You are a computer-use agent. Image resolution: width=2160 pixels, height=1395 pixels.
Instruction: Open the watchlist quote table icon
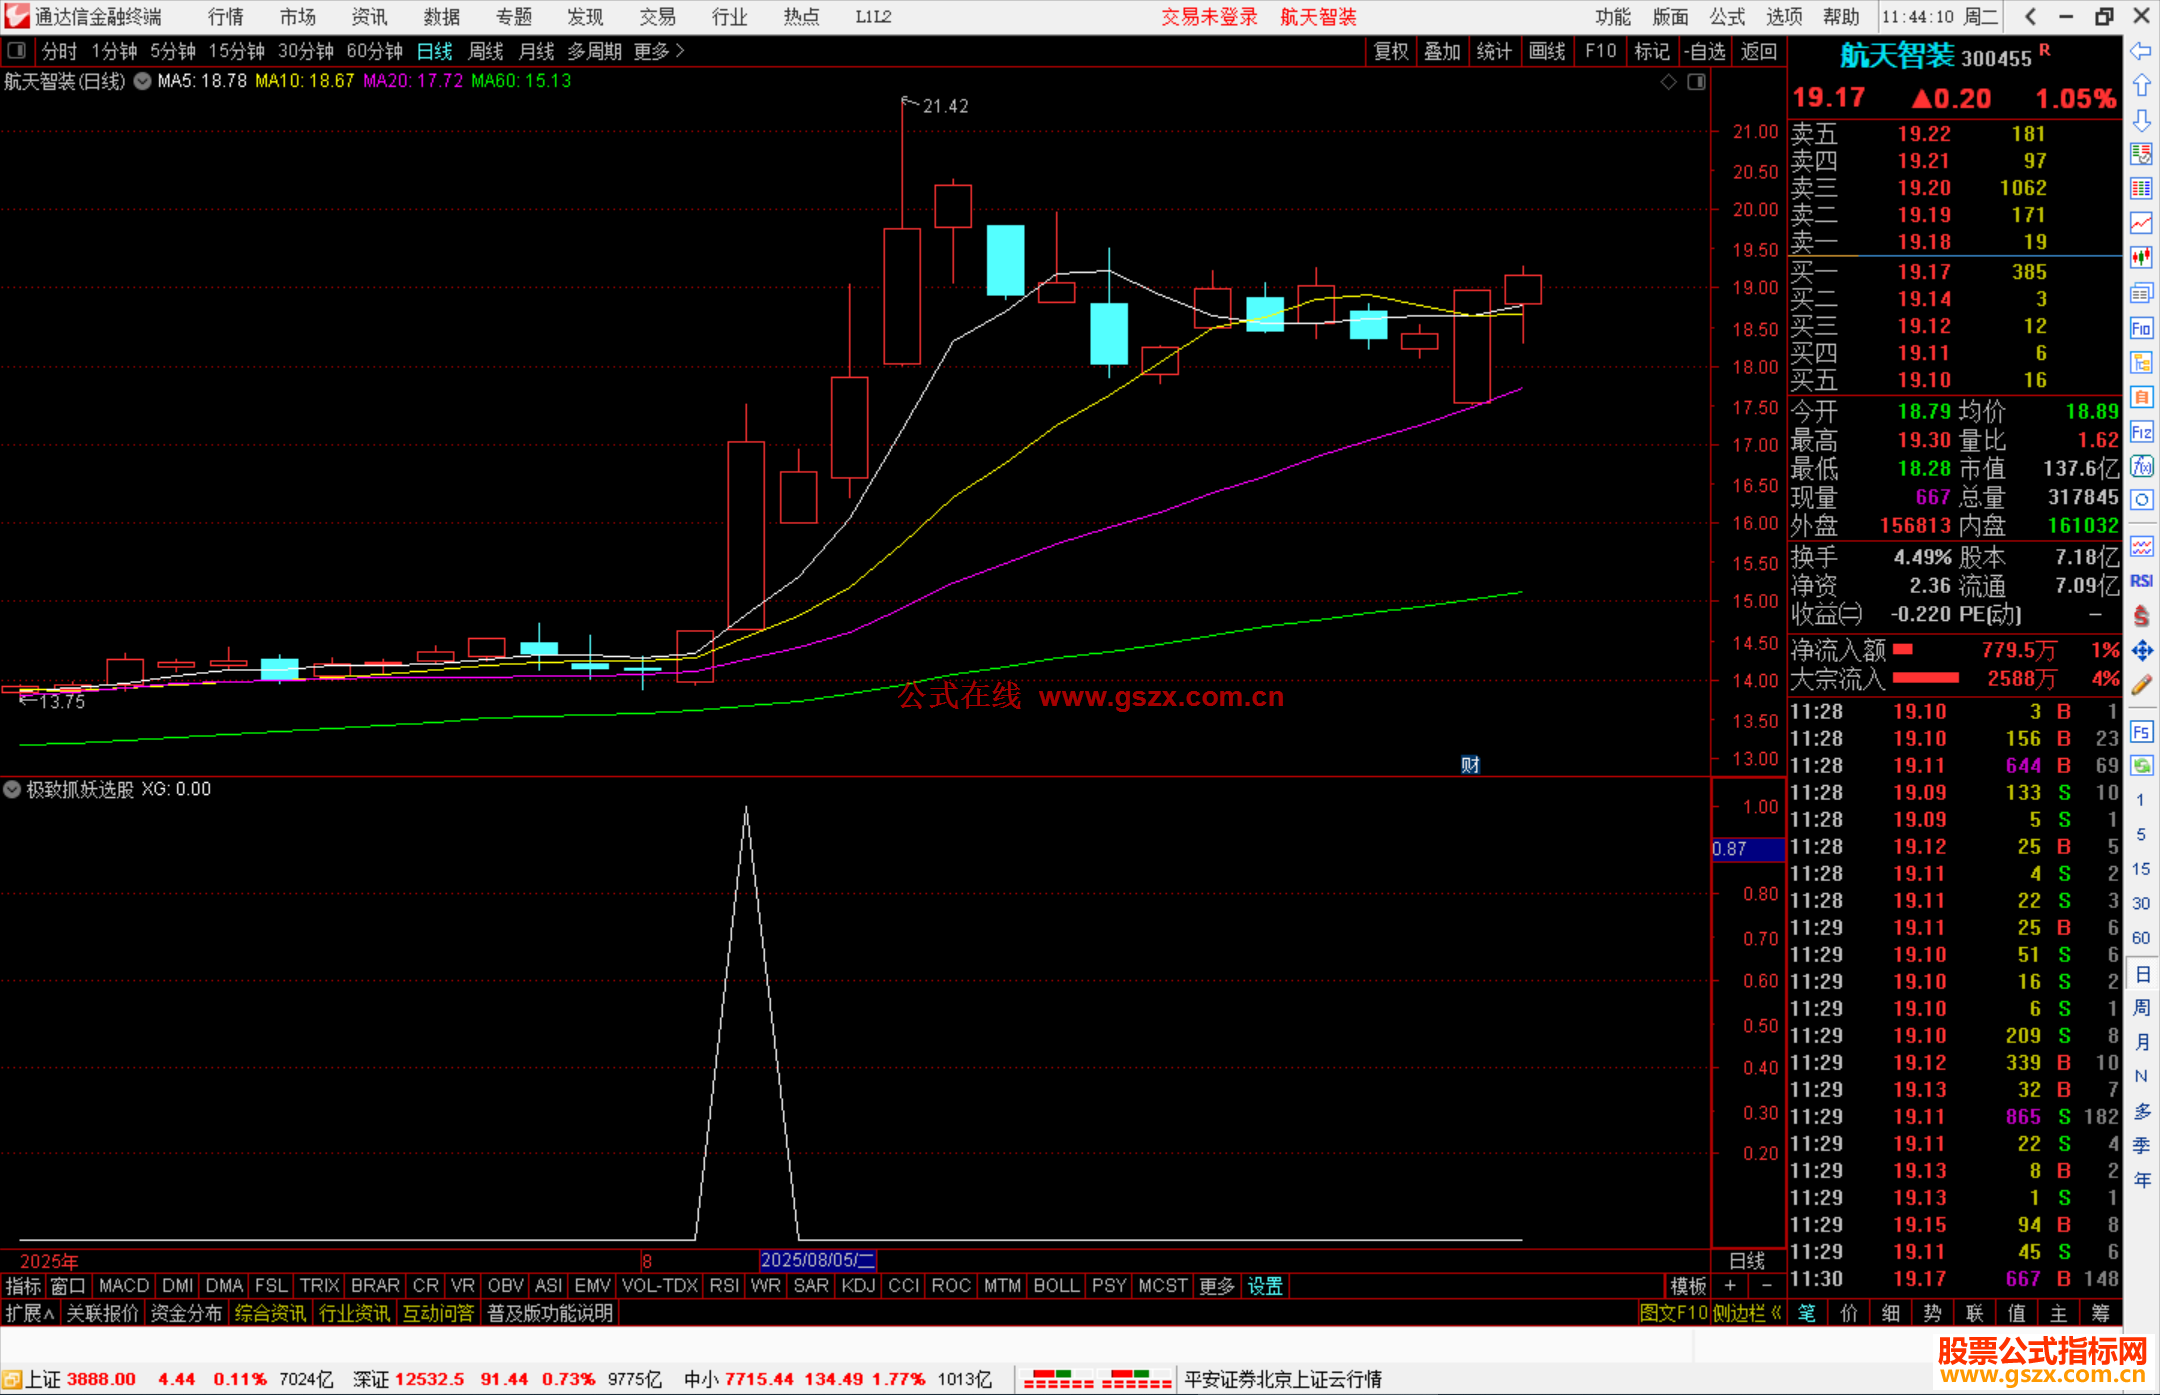[2141, 154]
